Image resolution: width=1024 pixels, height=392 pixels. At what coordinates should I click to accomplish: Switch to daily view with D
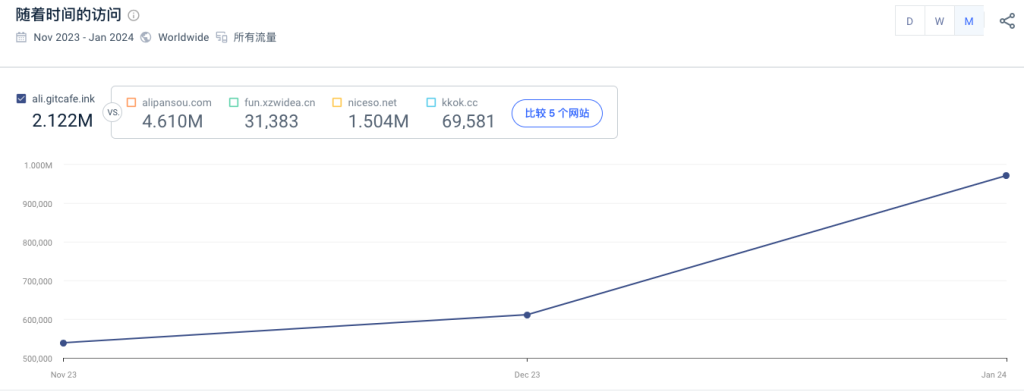(909, 21)
